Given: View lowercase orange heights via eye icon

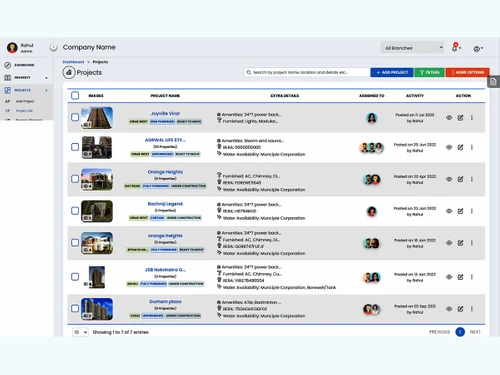Looking at the screenshot, I should [449, 243].
